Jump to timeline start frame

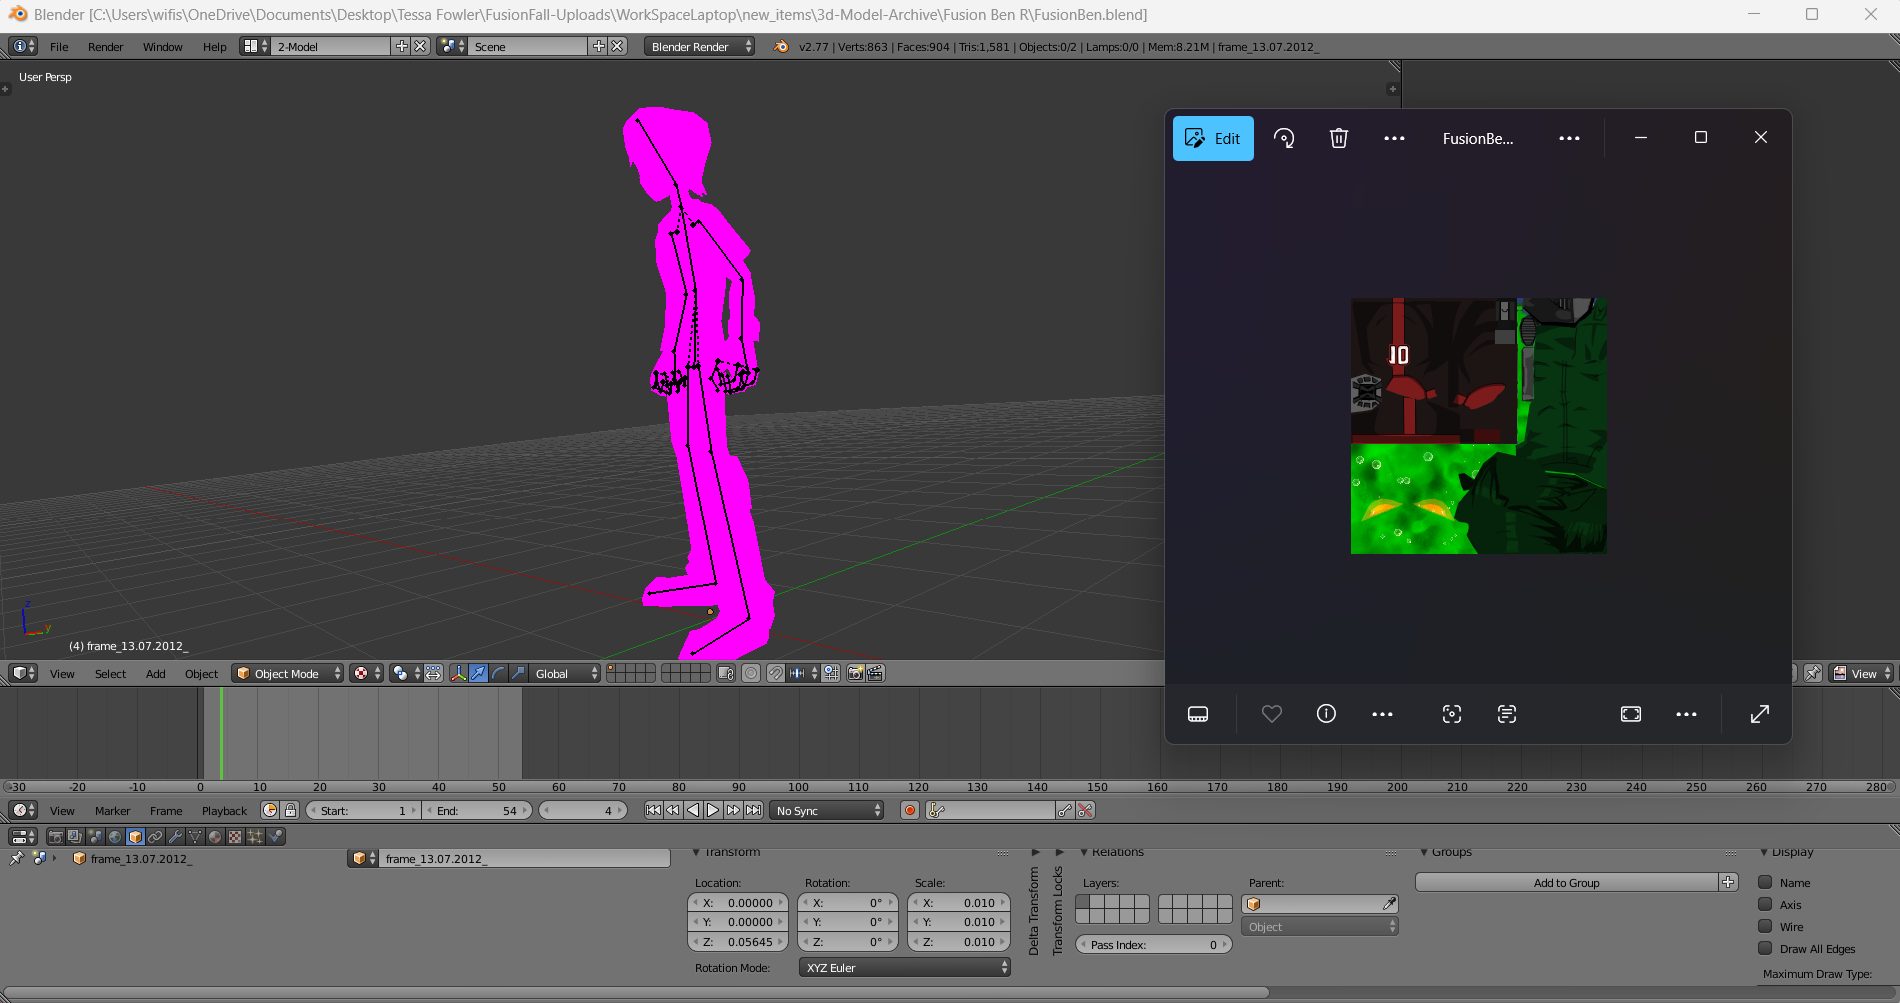(x=653, y=810)
